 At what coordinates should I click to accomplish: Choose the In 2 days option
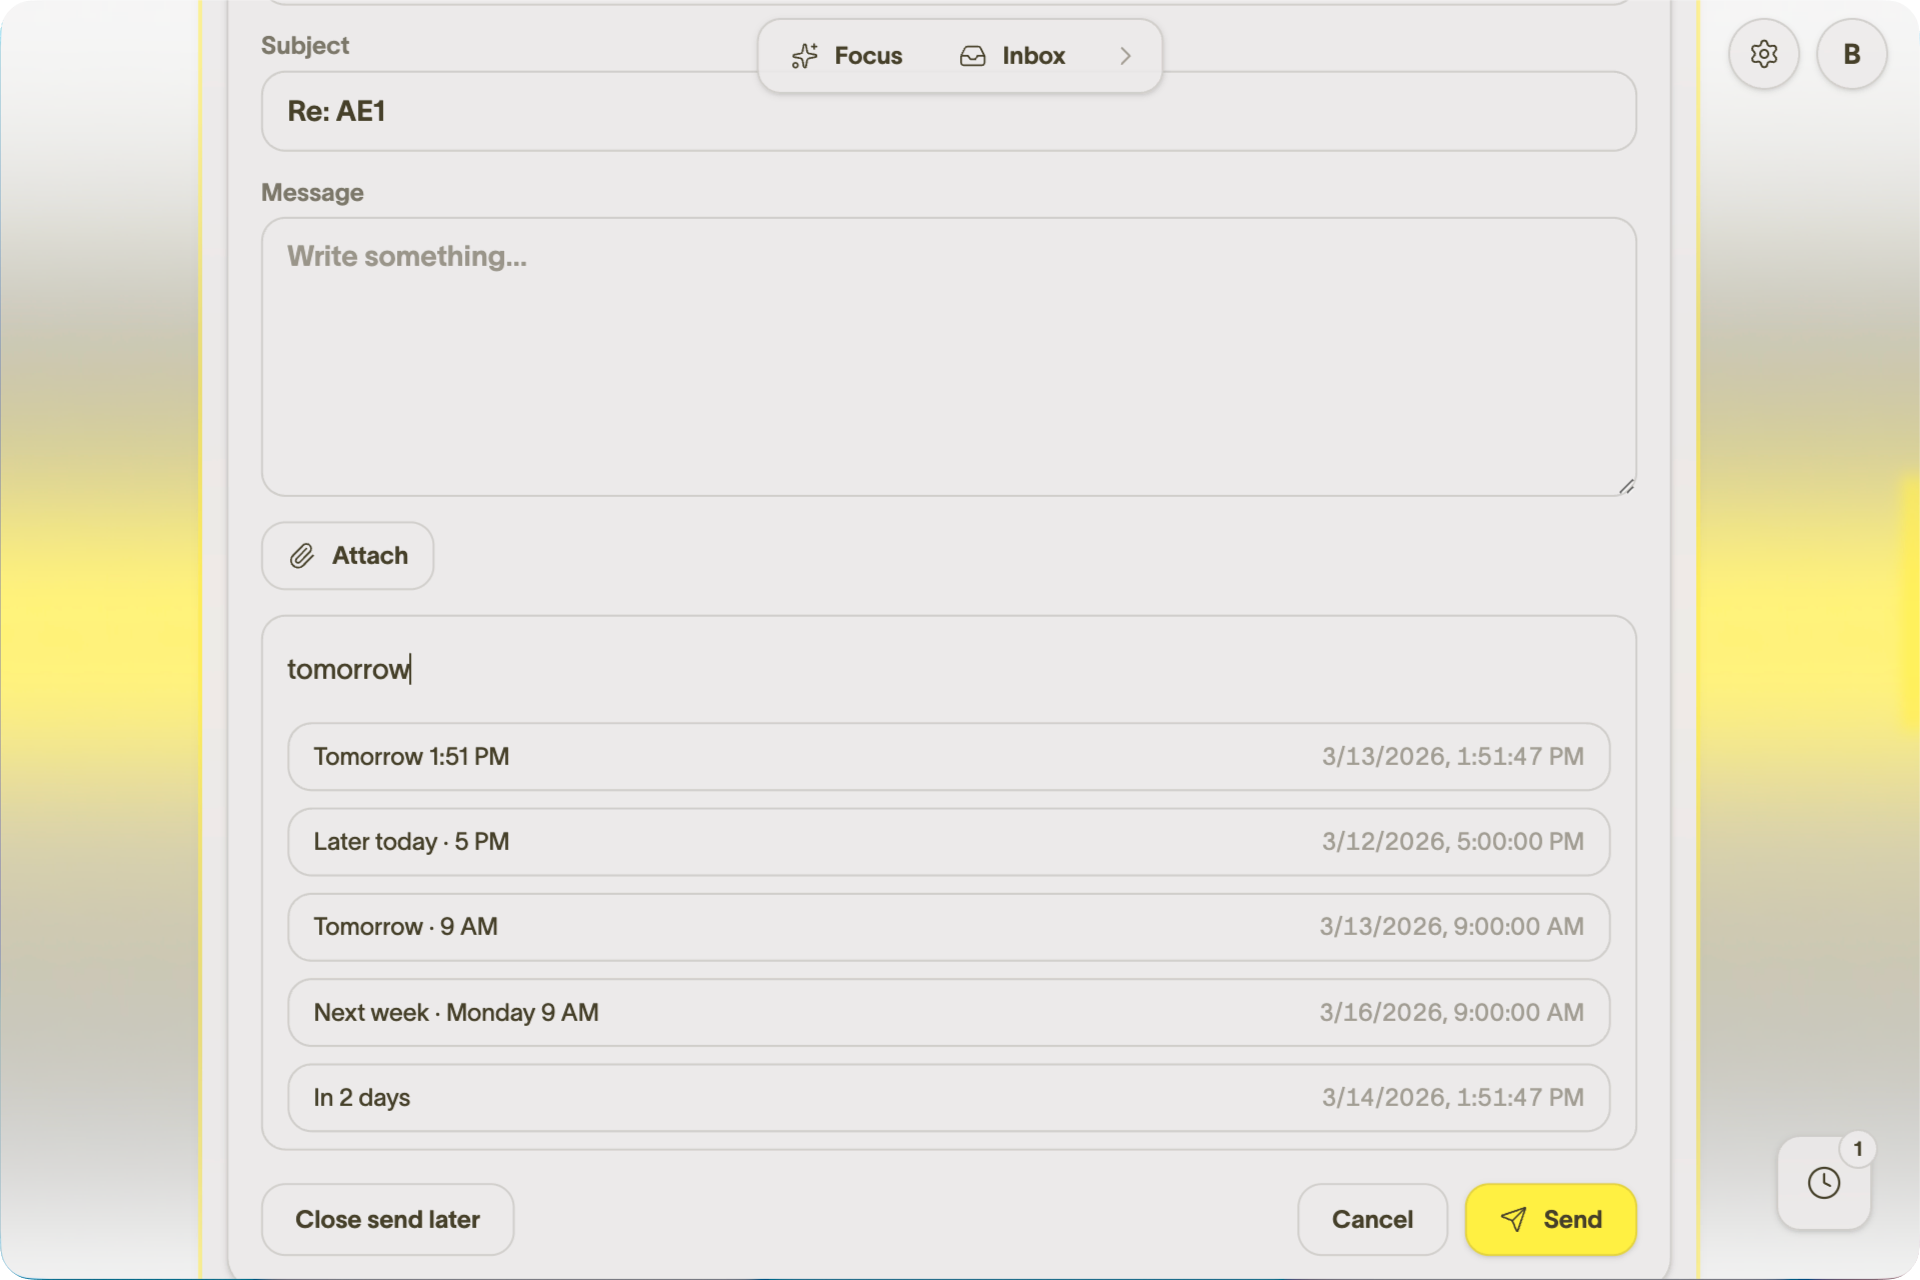pyautogui.click(x=948, y=1098)
